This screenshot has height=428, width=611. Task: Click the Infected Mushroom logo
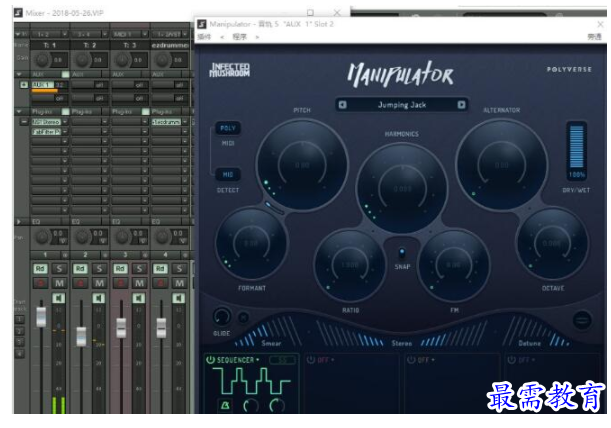click(x=230, y=70)
